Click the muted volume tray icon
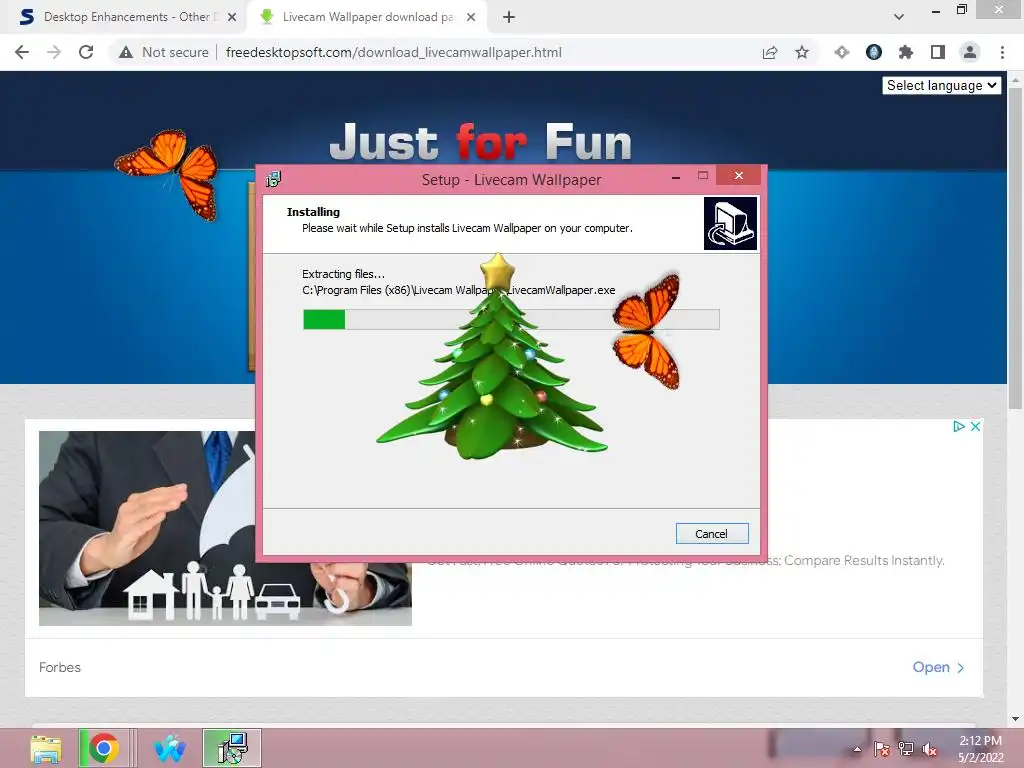Screen dimensions: 1024x768 tap(929, 749)
